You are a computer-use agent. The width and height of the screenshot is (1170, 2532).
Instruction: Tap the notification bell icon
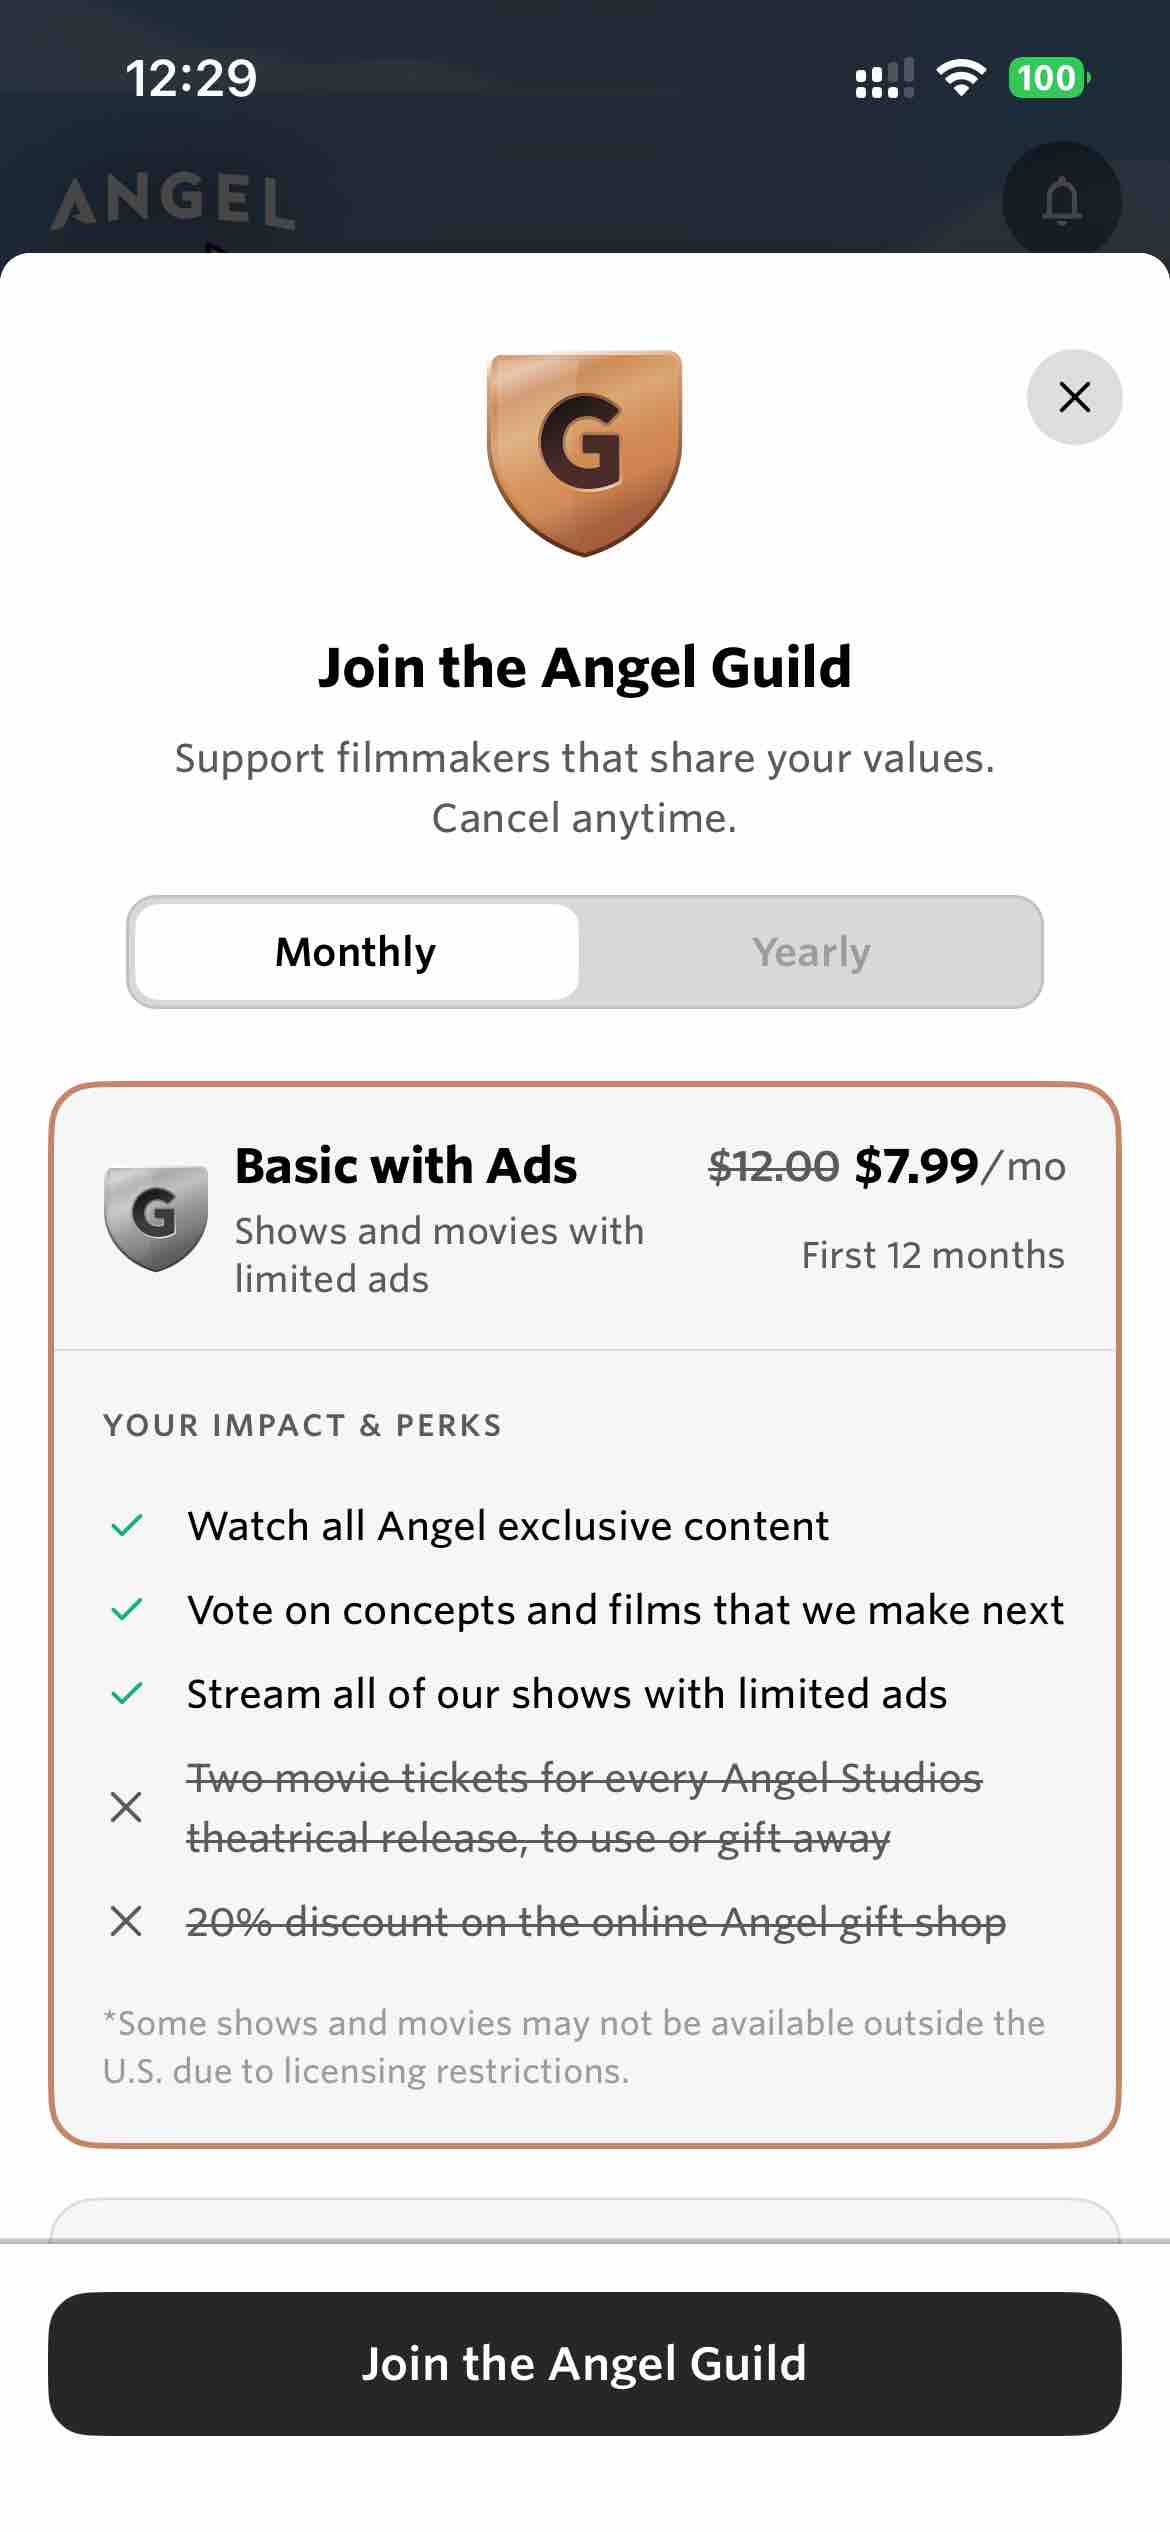(x=1061, y=201)
